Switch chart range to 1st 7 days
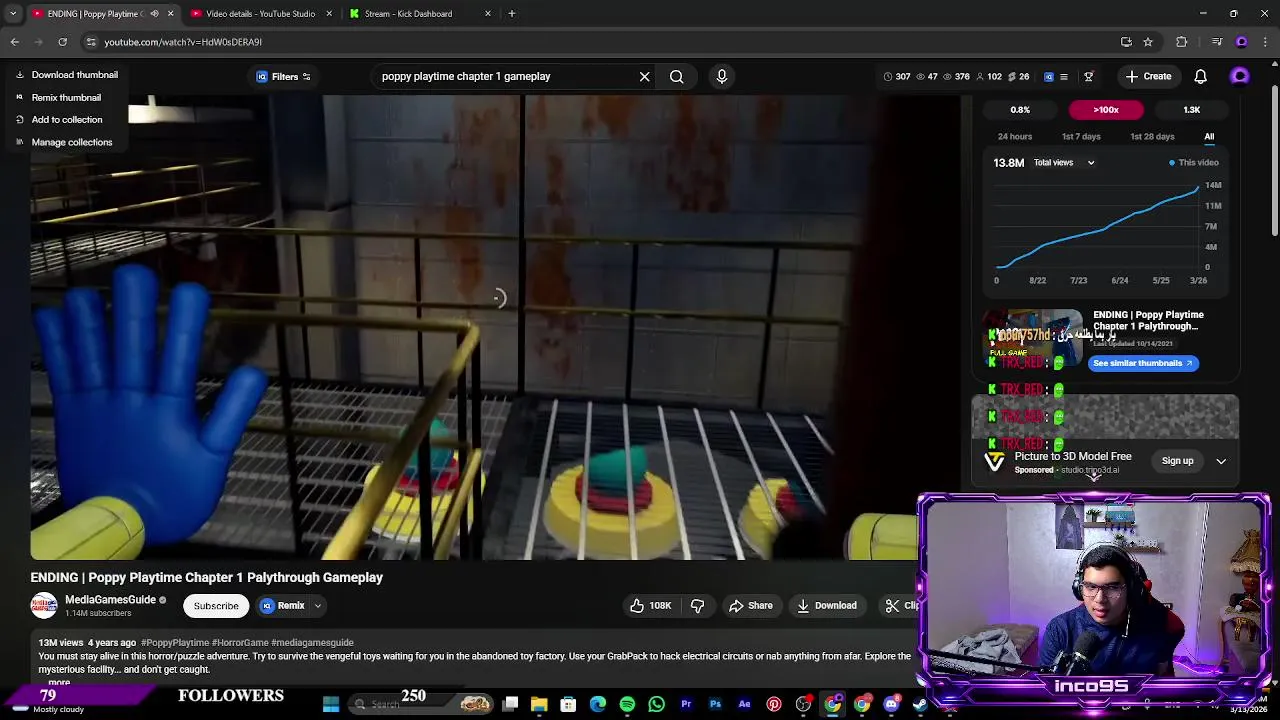 [1081, 137]
